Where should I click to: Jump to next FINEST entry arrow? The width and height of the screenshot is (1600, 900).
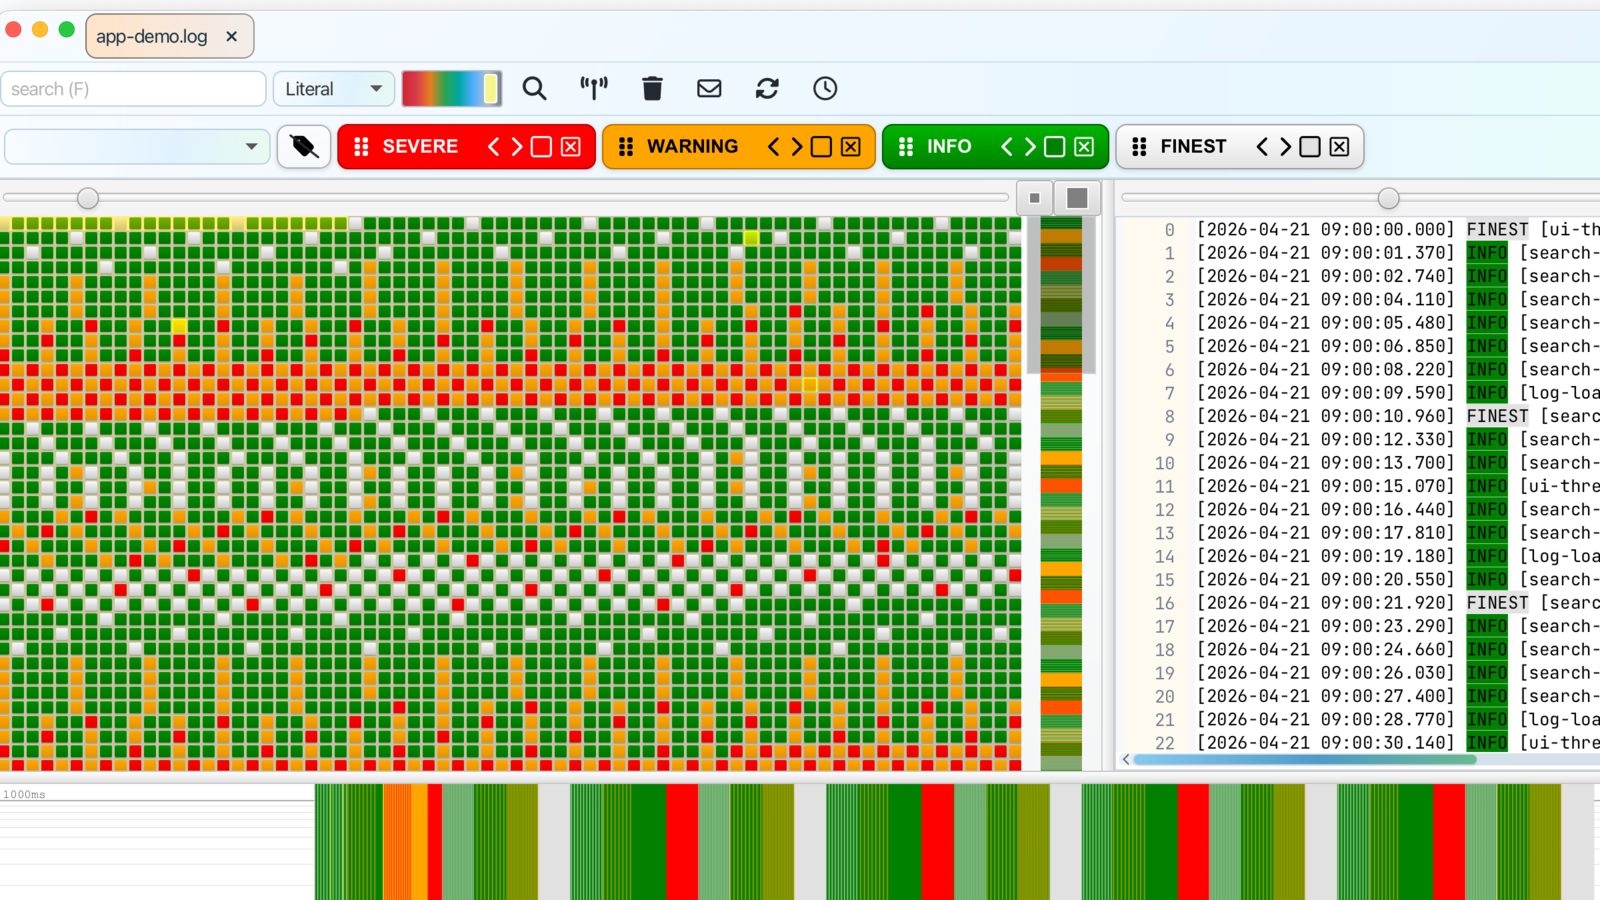point(1285,147)
